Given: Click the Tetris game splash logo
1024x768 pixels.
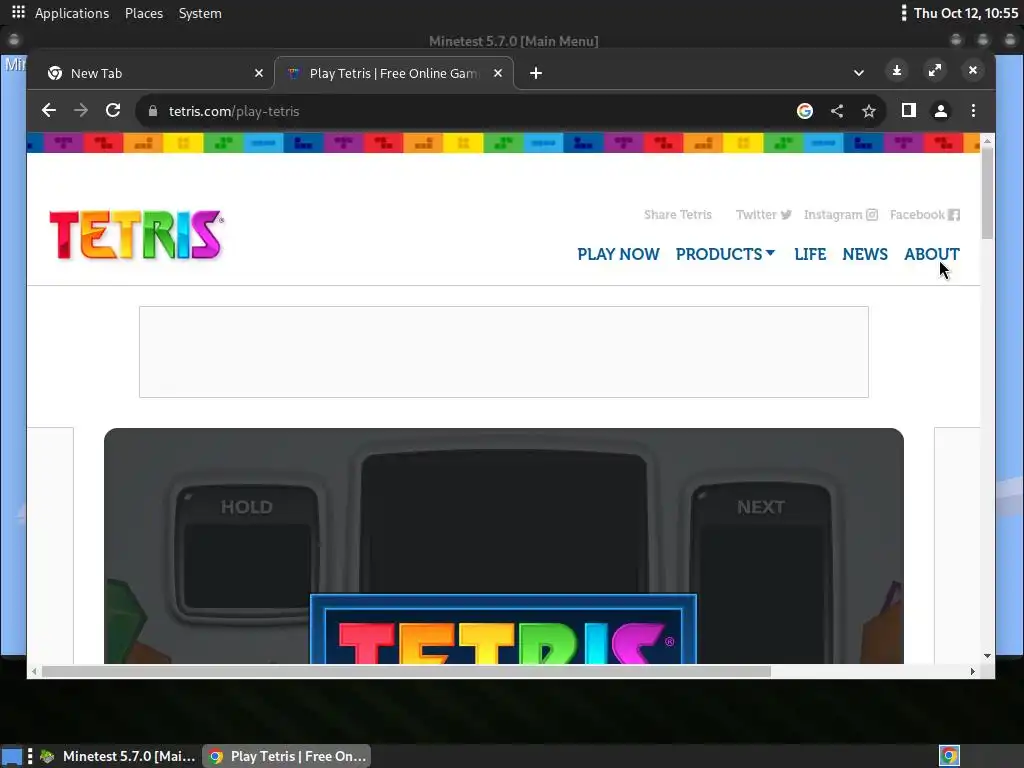Looking at the screenshot, I should (x=503, y=630).
